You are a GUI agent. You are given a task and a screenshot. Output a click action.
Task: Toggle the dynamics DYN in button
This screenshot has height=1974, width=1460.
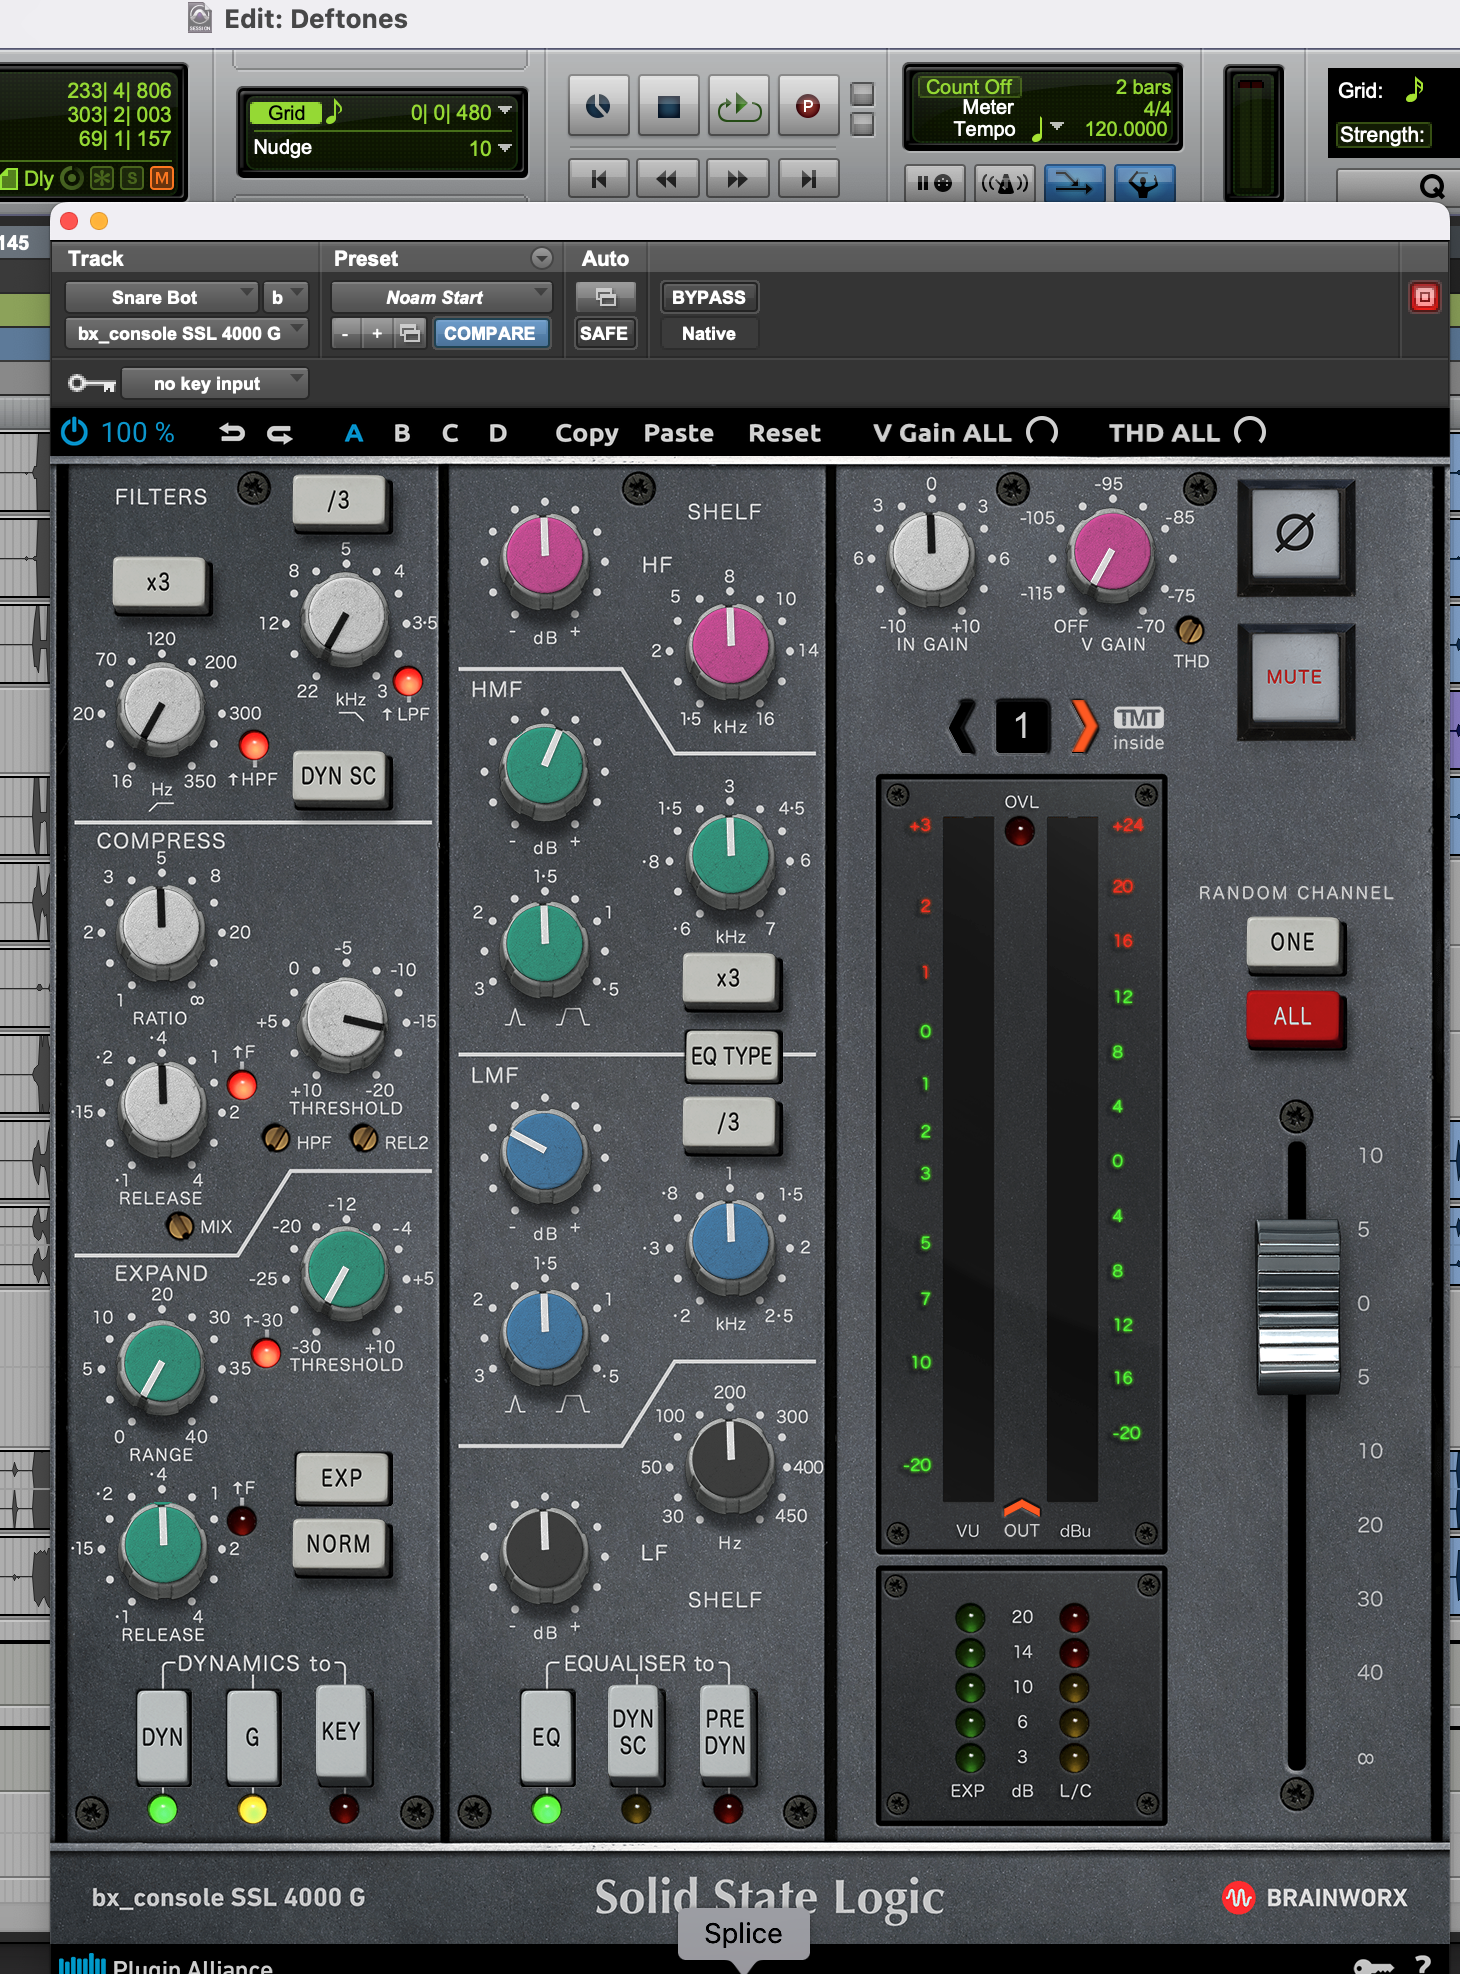pyautogui.click(x=162, y=1737)
